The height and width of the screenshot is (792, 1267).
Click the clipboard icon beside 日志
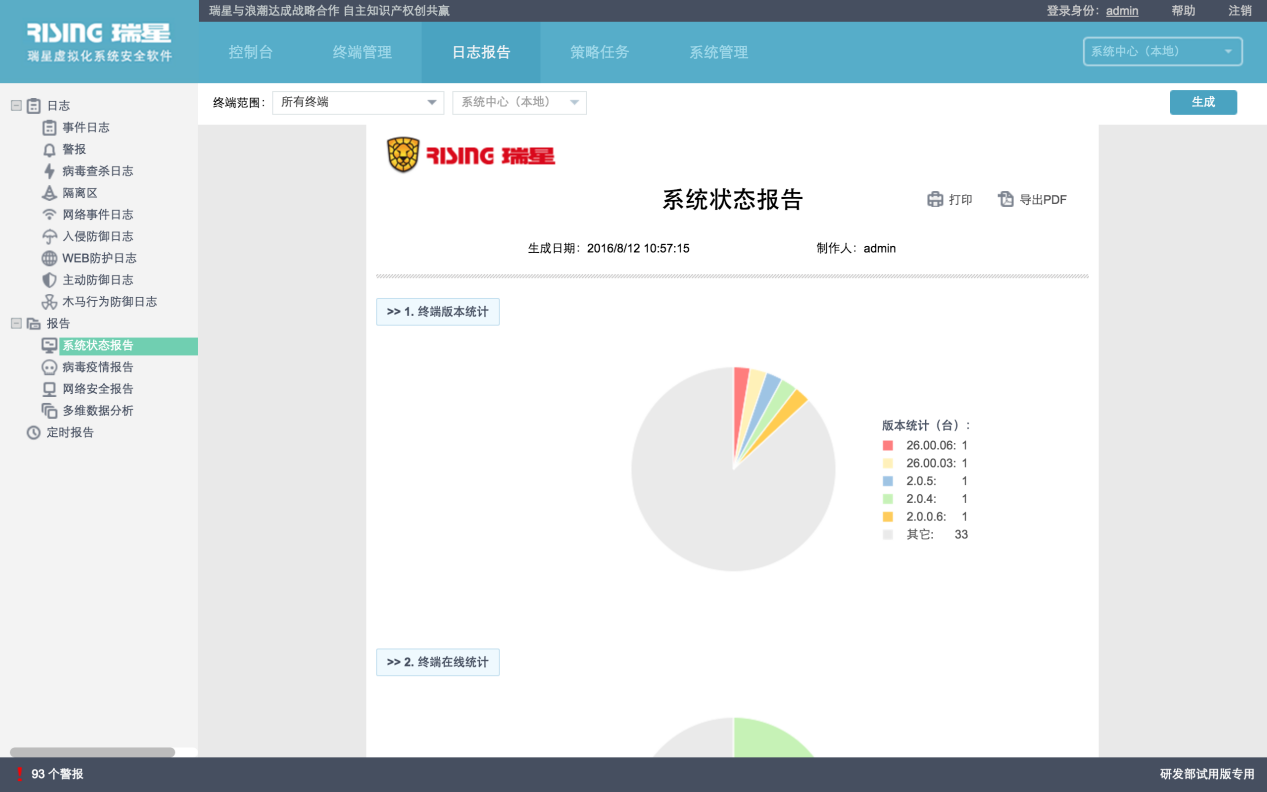click(x=33, y=105)
